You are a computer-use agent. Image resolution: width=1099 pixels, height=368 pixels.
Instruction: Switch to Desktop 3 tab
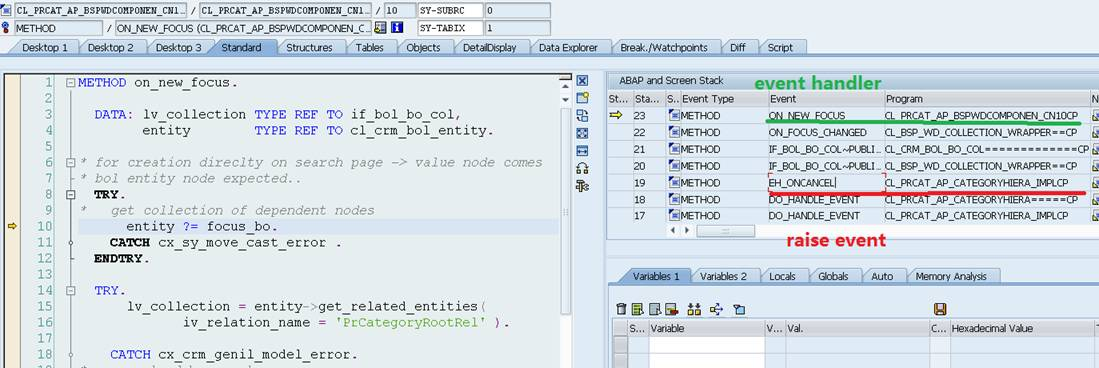point(178,48)
